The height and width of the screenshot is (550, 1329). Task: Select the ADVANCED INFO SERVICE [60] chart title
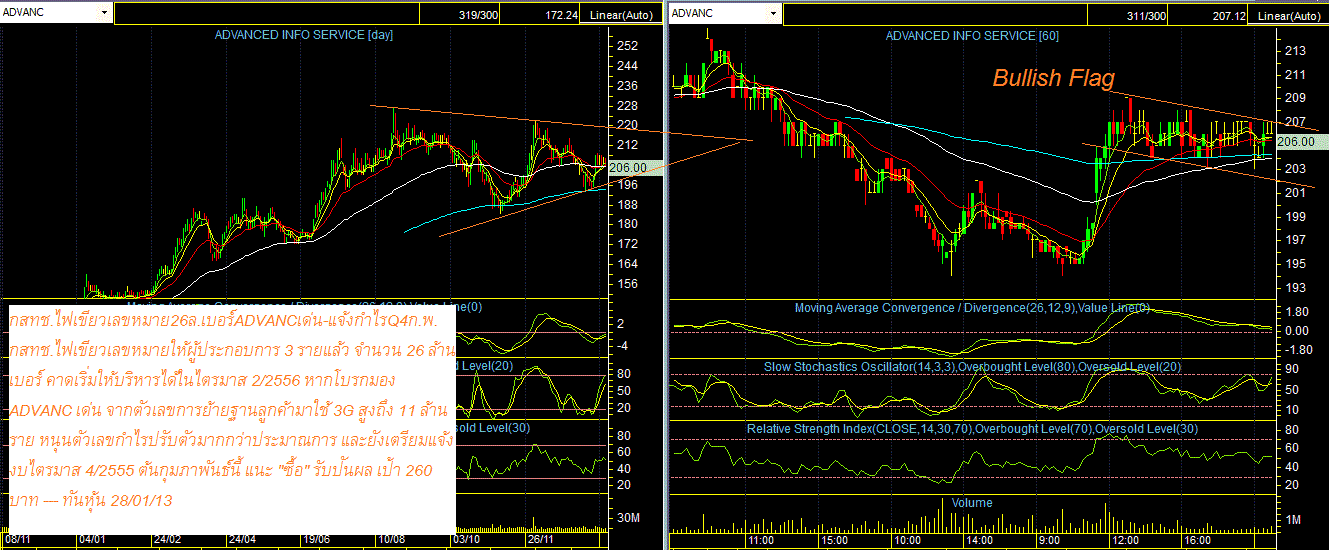972,35
